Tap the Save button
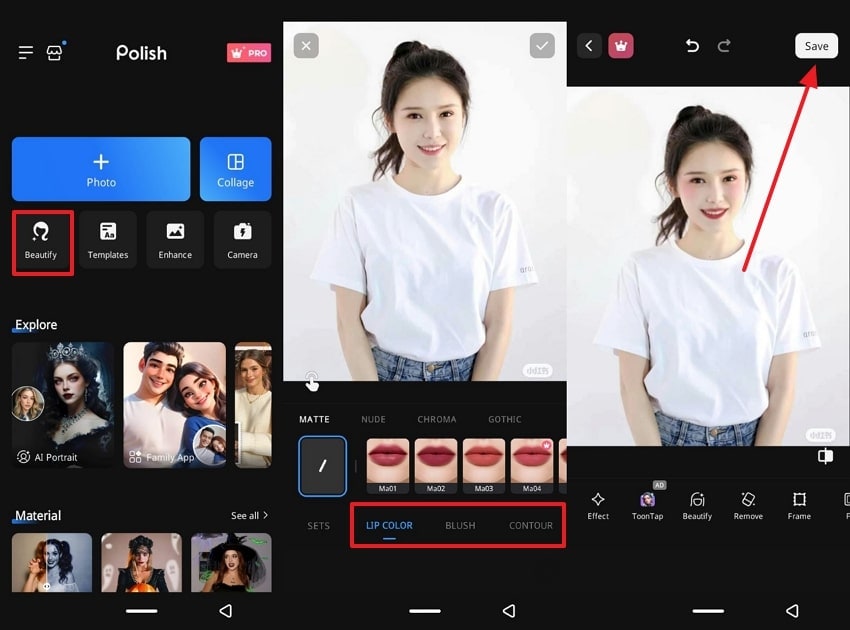This screenshot has height=630, width=850. pos(816,45)
